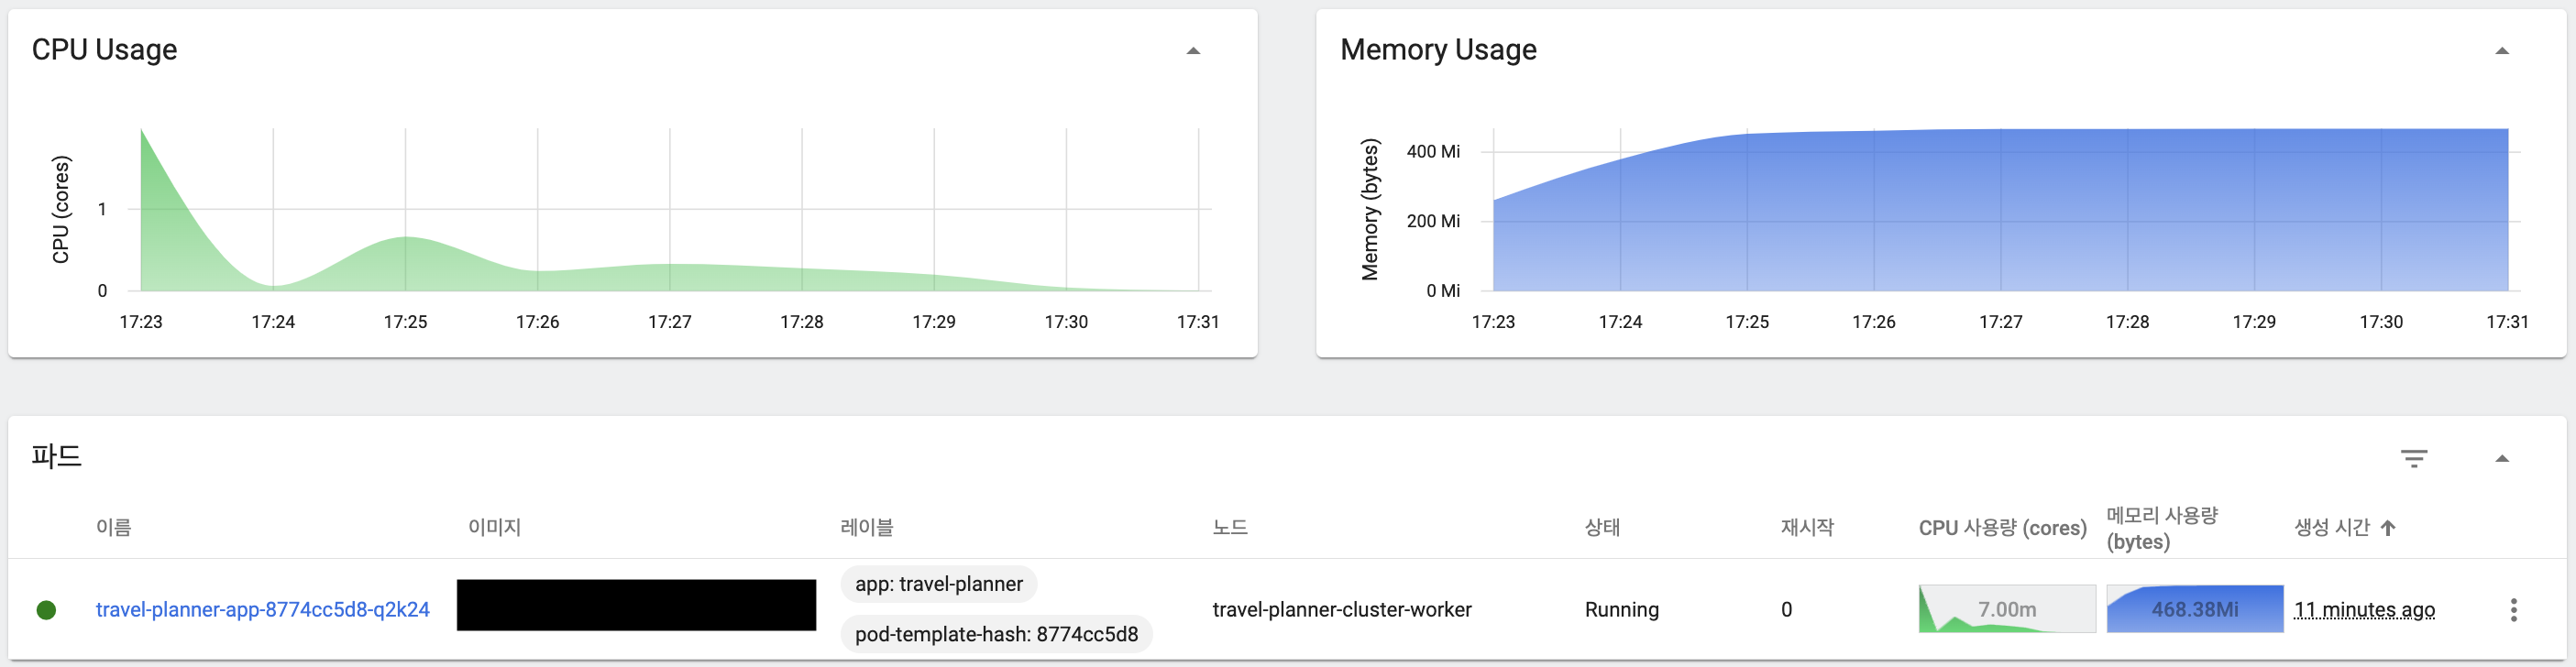The image size is (2576, 667).
Task: Click the 11 minutes ago timestamp
Action: coord(2364,609)
